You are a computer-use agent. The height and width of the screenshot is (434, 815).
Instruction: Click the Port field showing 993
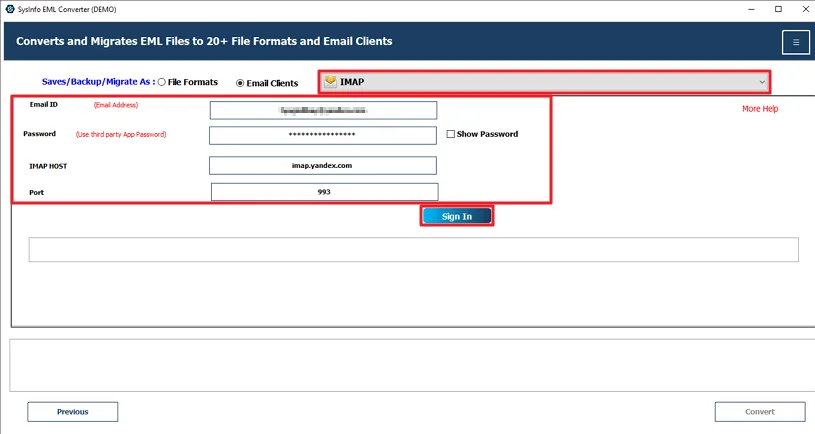click(x=324, y=192)
